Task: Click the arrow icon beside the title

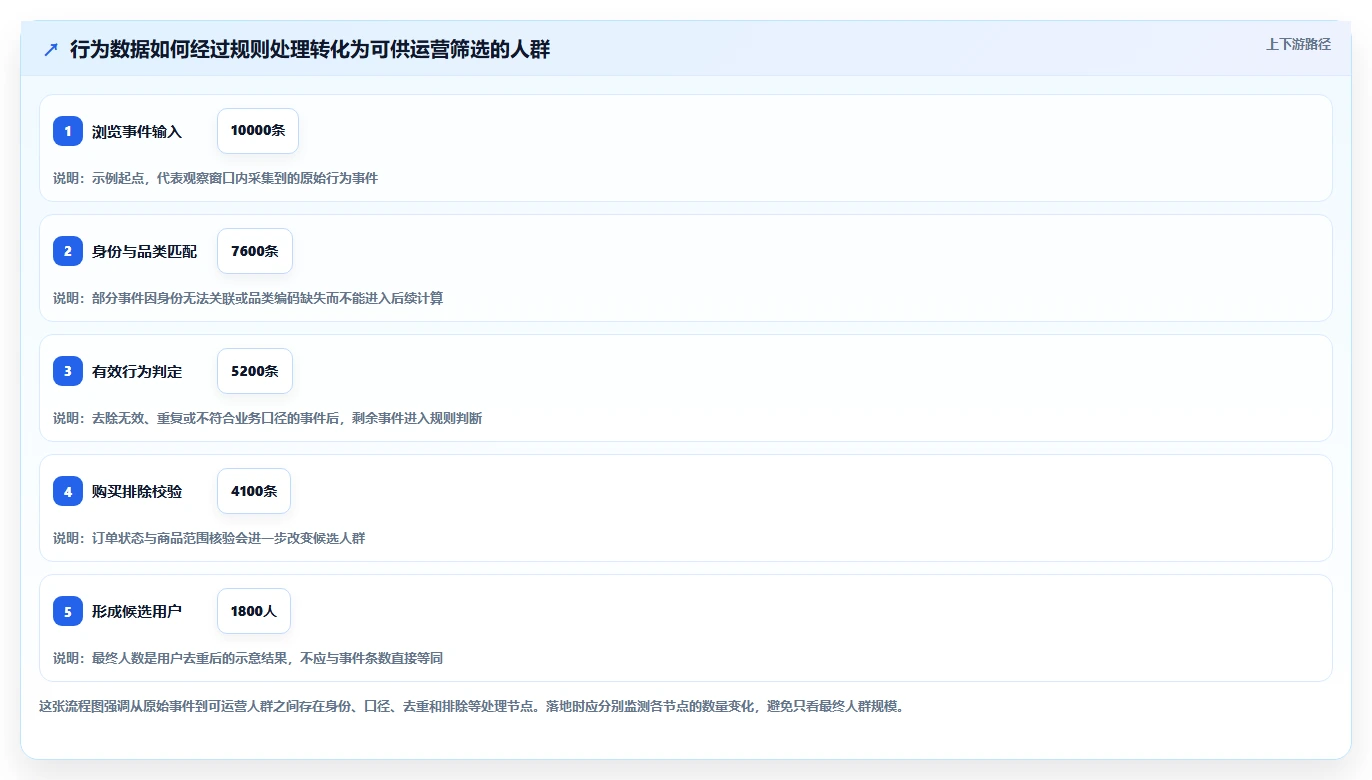Action: 51,49
